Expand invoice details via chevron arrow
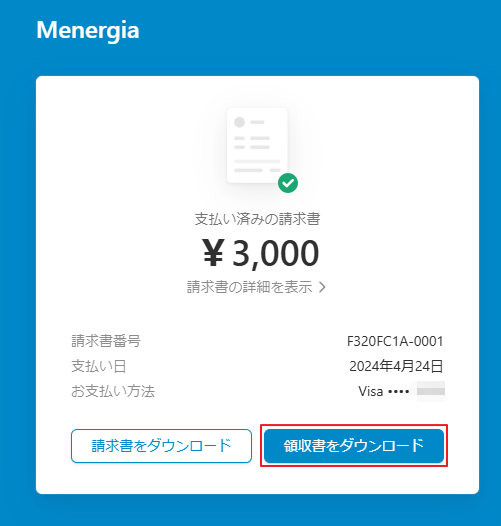 pyautogui.click(x=322, y=287)
